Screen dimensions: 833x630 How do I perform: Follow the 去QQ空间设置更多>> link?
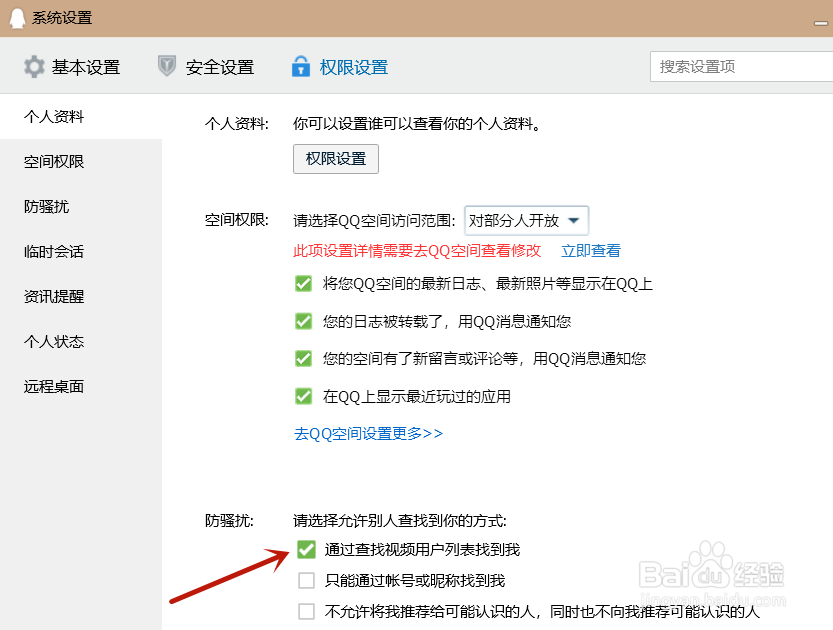(368, 434)
